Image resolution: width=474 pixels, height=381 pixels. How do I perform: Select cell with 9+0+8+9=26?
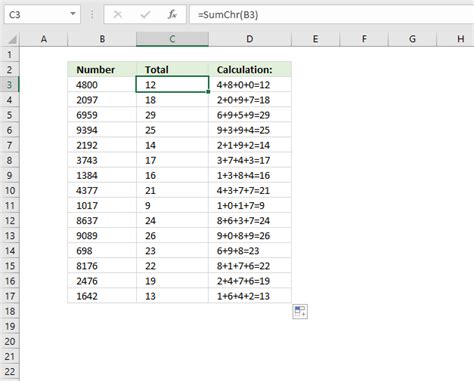pyautogui.click(x=250, y=236)
